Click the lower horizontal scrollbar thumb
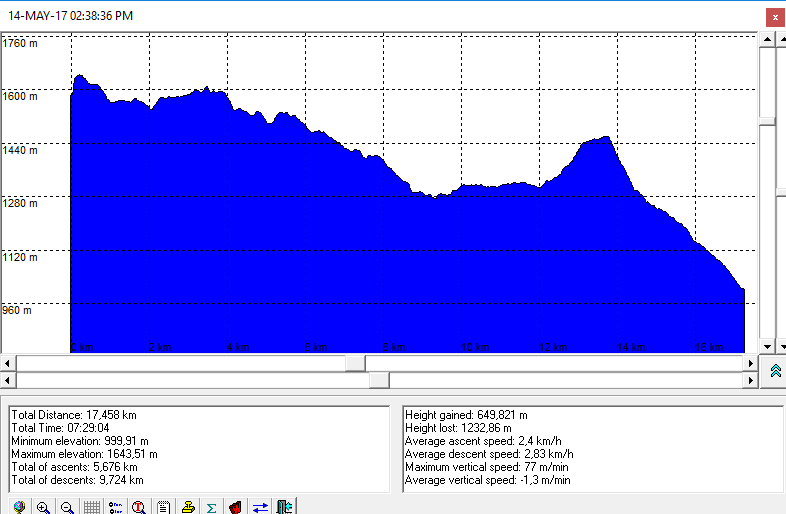 tap(379, 380)
